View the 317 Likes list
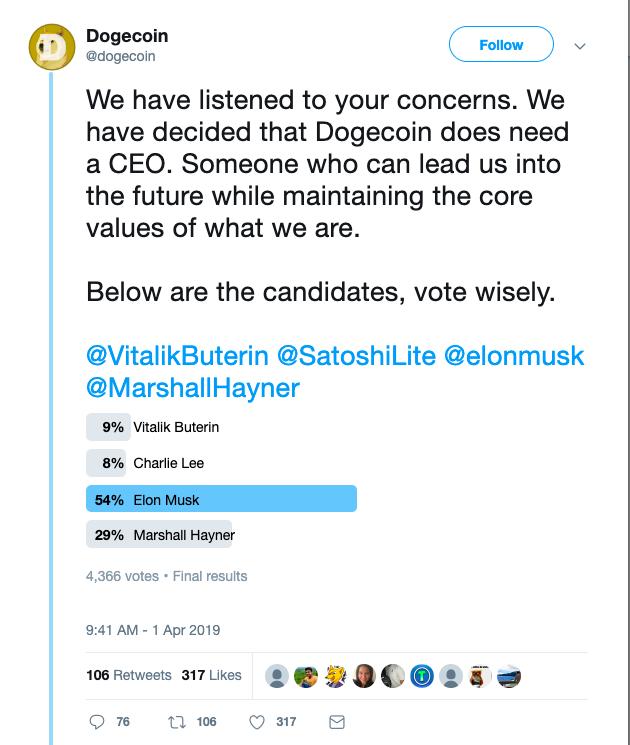 point(211,675)
